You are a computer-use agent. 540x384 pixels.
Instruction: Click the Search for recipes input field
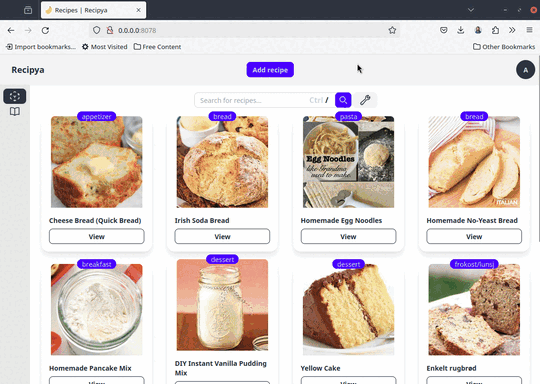264,100
